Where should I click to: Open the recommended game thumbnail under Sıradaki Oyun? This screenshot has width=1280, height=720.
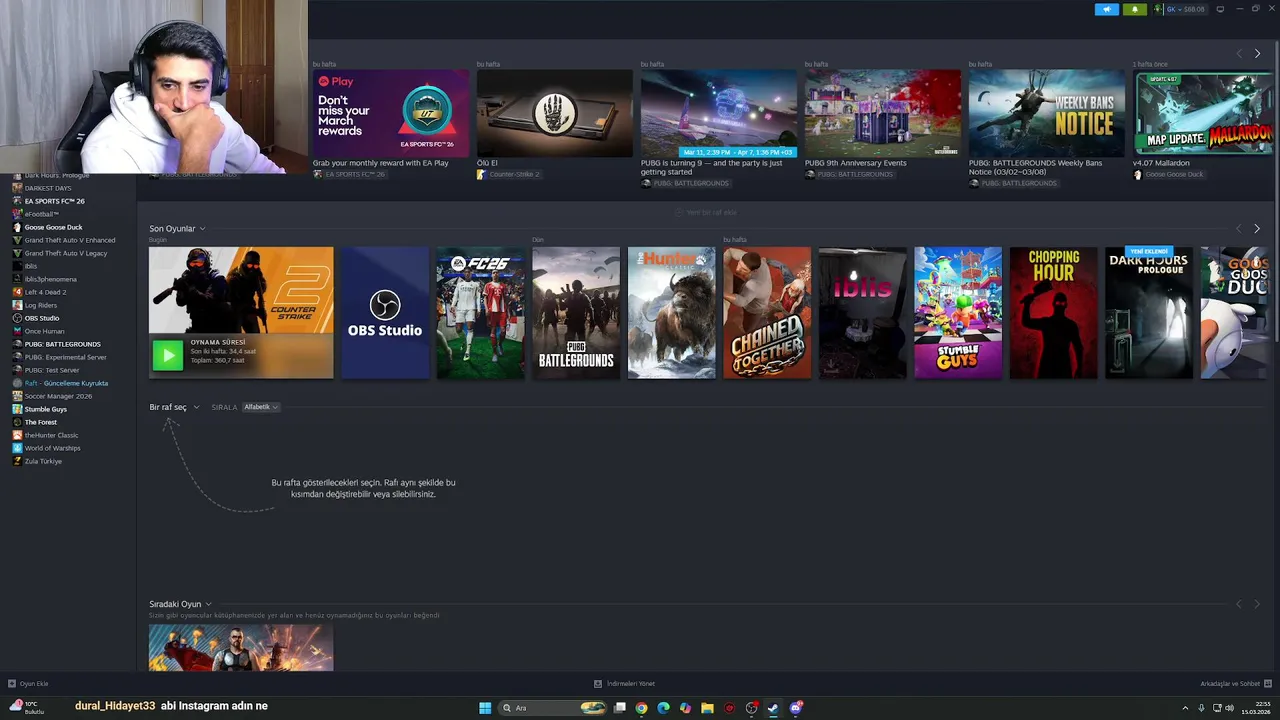tap(241, 648)
